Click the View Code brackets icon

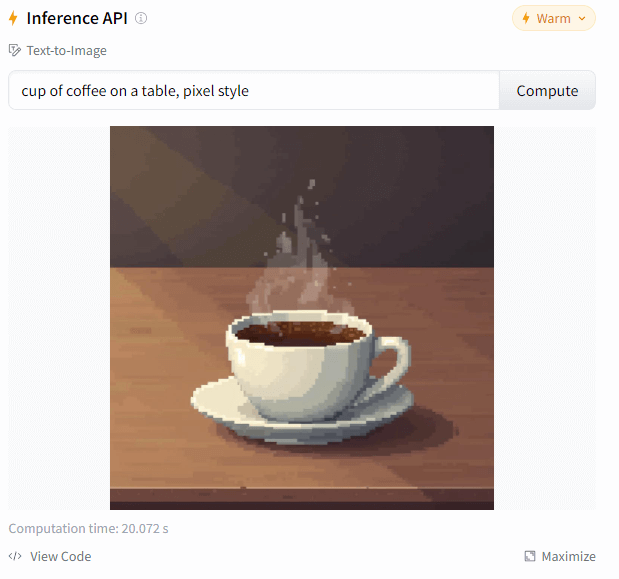[x=15, y=556]
